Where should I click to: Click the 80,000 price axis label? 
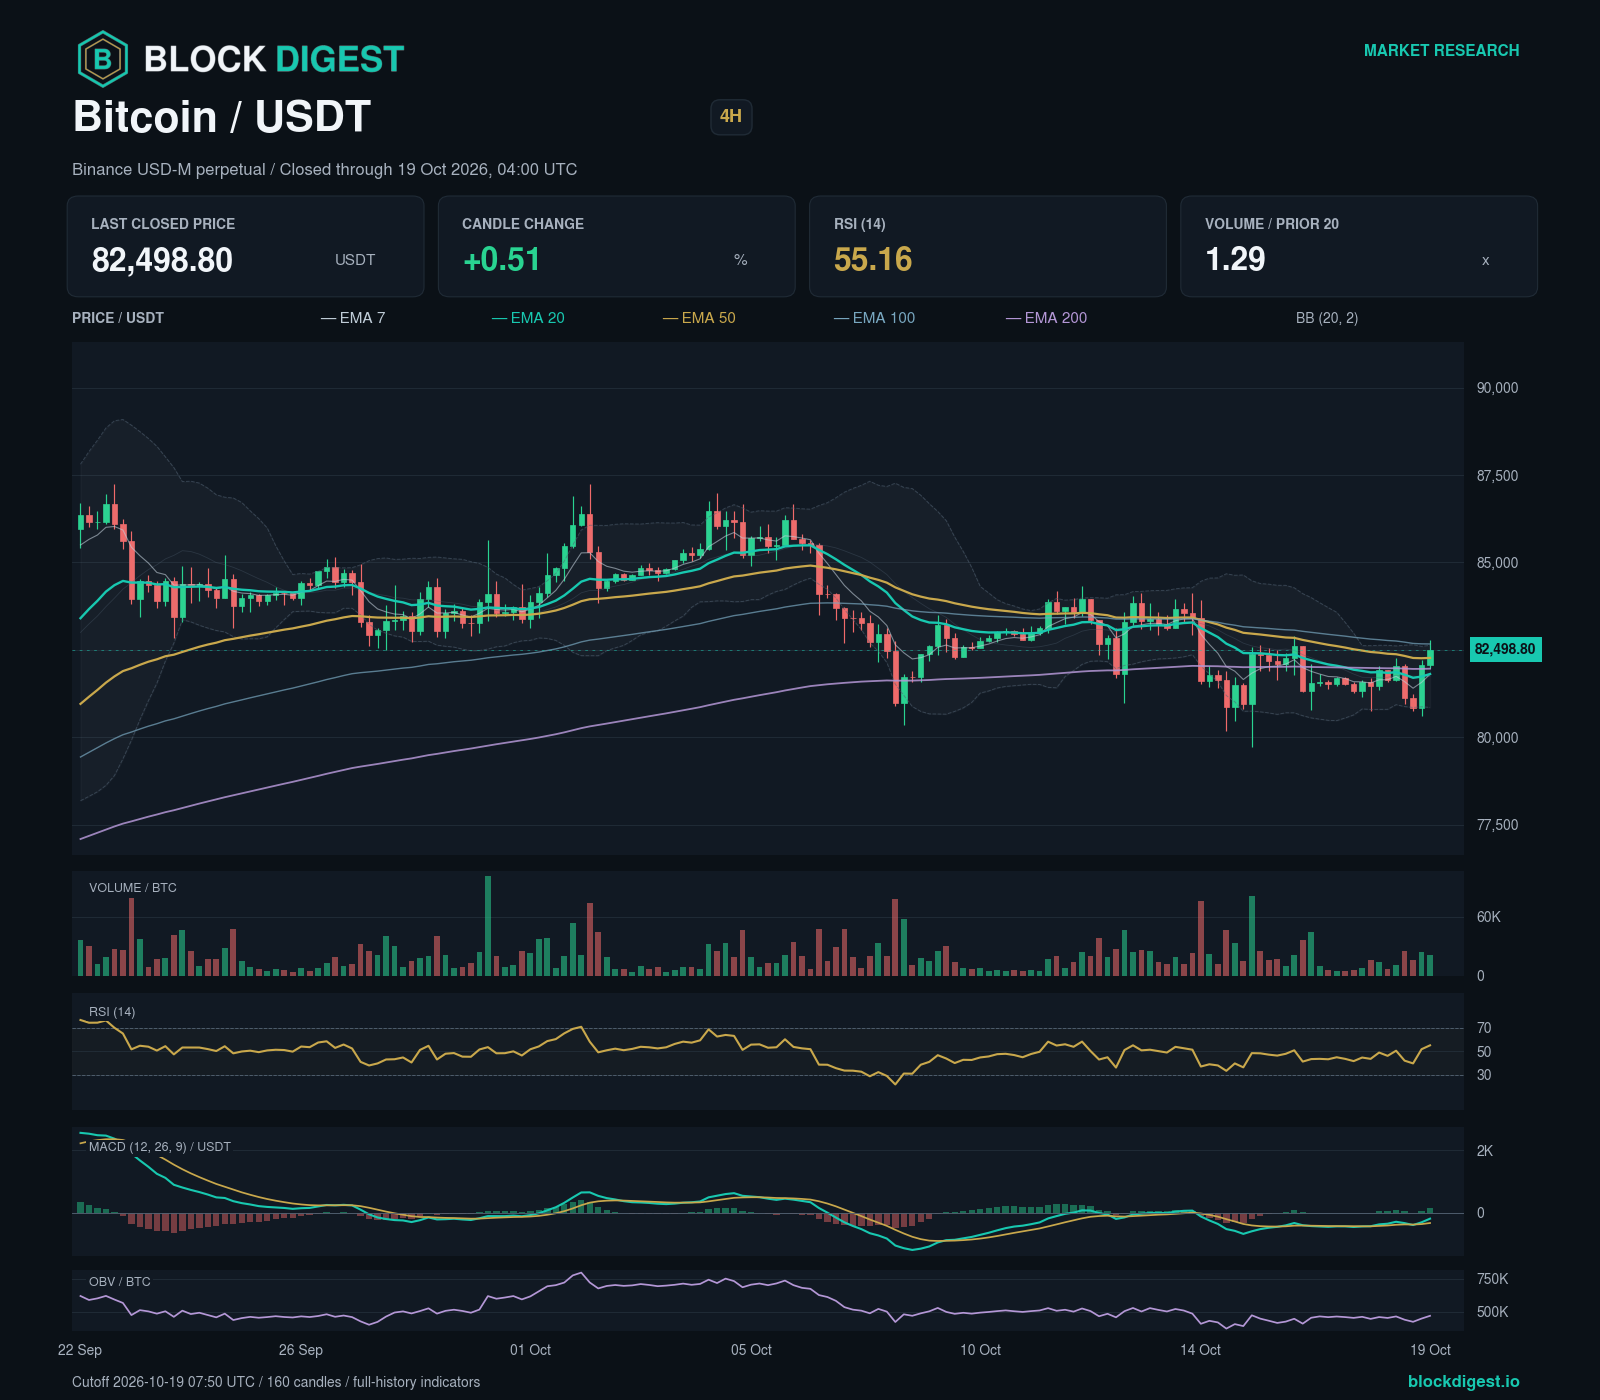point(1497,738)
